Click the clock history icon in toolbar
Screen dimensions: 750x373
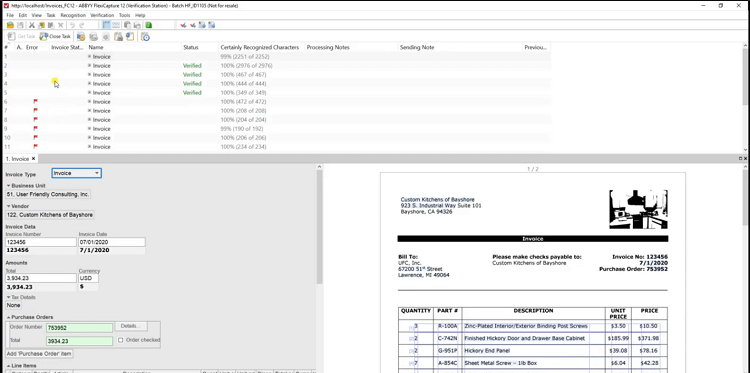tap(146, 36)
